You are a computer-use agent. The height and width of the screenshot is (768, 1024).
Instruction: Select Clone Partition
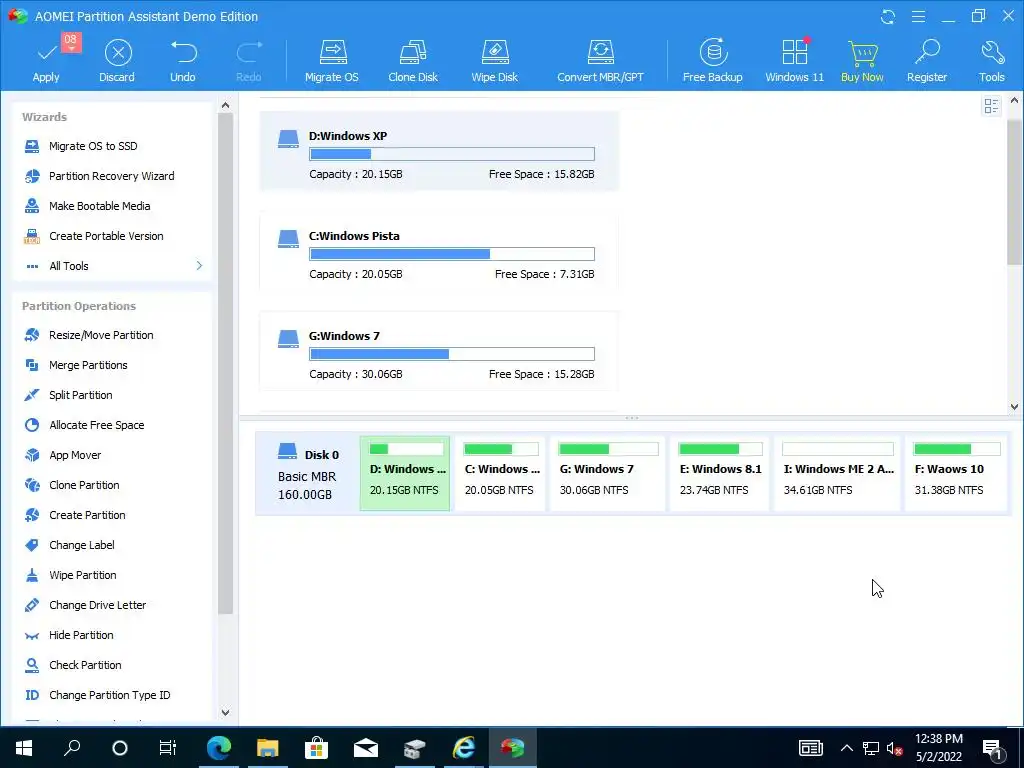coord(84,485)
